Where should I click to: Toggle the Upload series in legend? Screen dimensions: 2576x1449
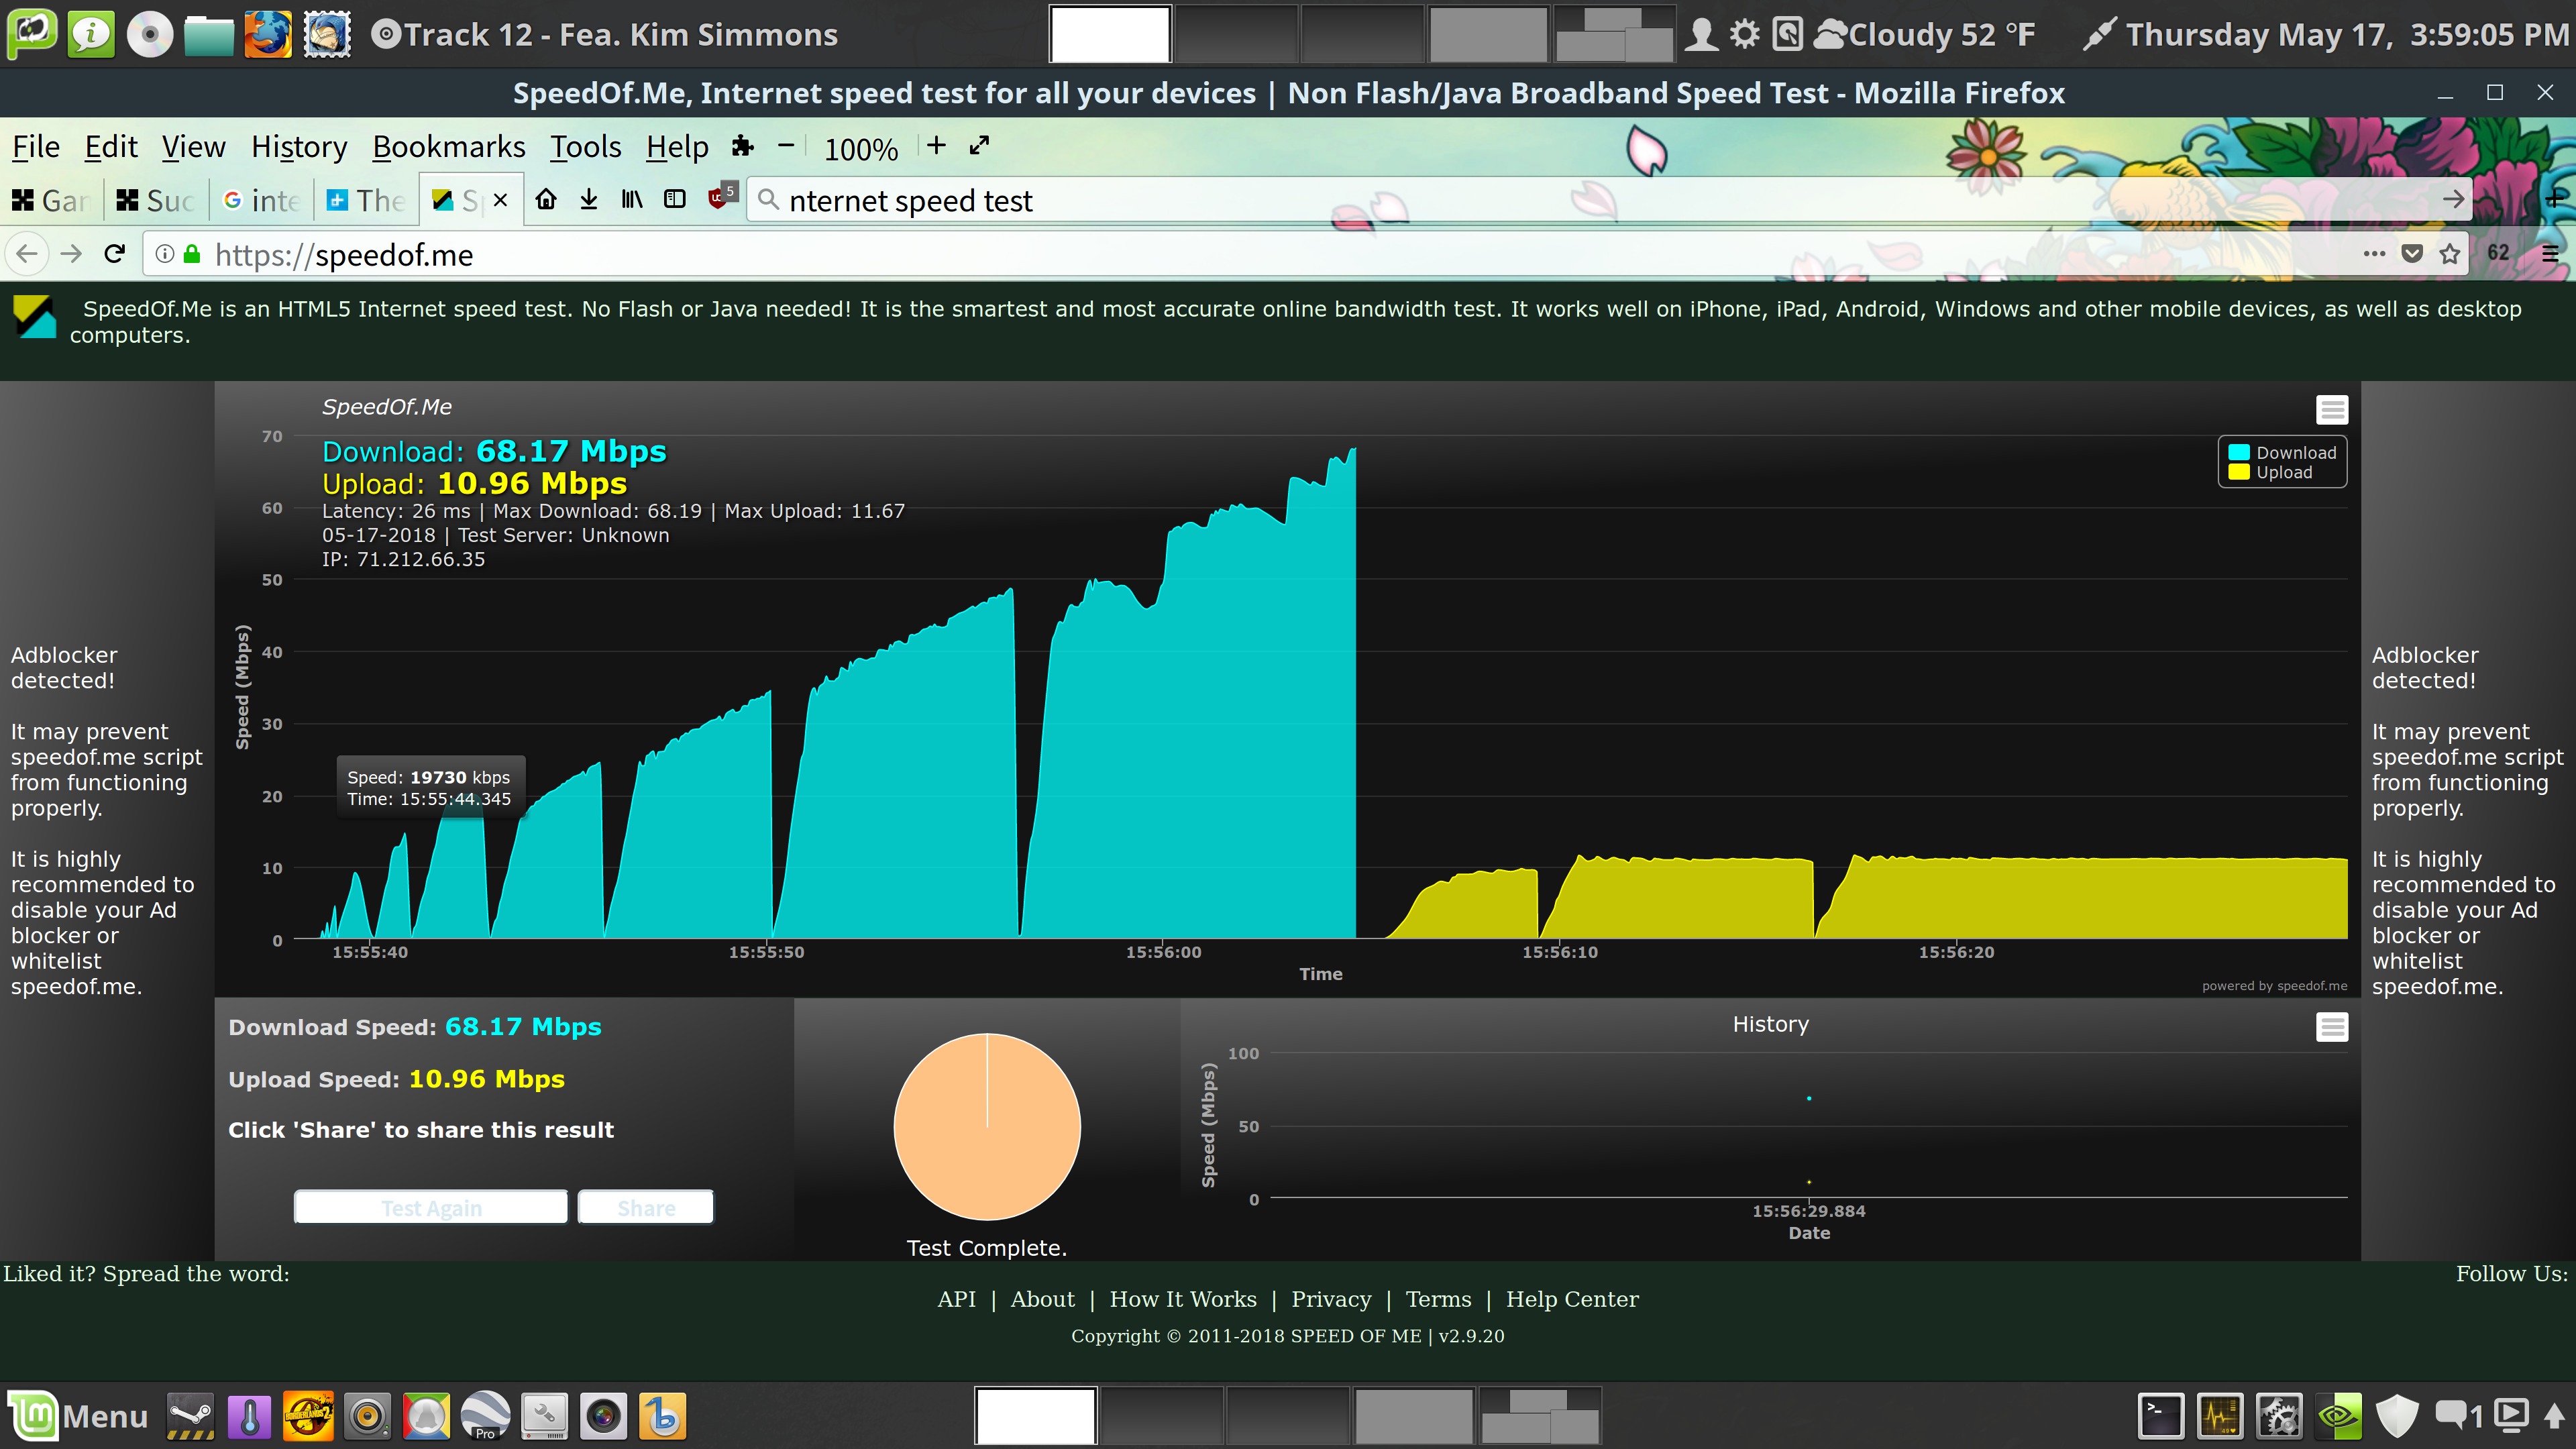coord(2271,472)
